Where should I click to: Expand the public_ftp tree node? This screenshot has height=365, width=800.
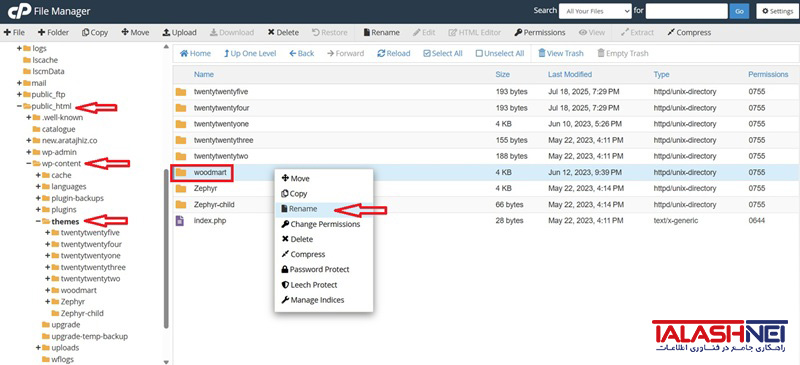pos(19,94)
